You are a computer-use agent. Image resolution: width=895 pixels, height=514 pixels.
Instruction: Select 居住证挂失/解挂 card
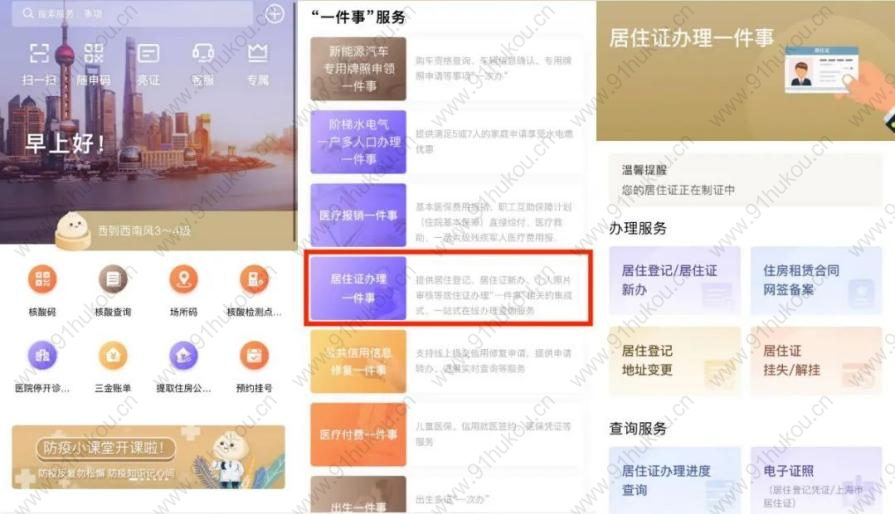pyautogui.click(x=816, y=361)
